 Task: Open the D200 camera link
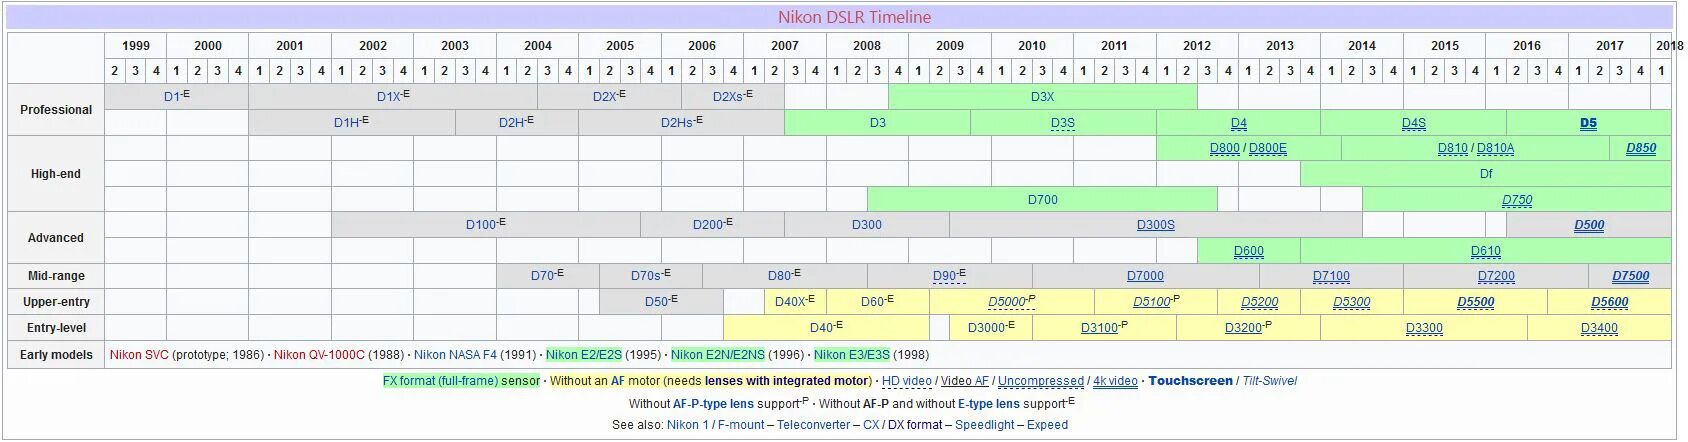(x=708, y=225)
